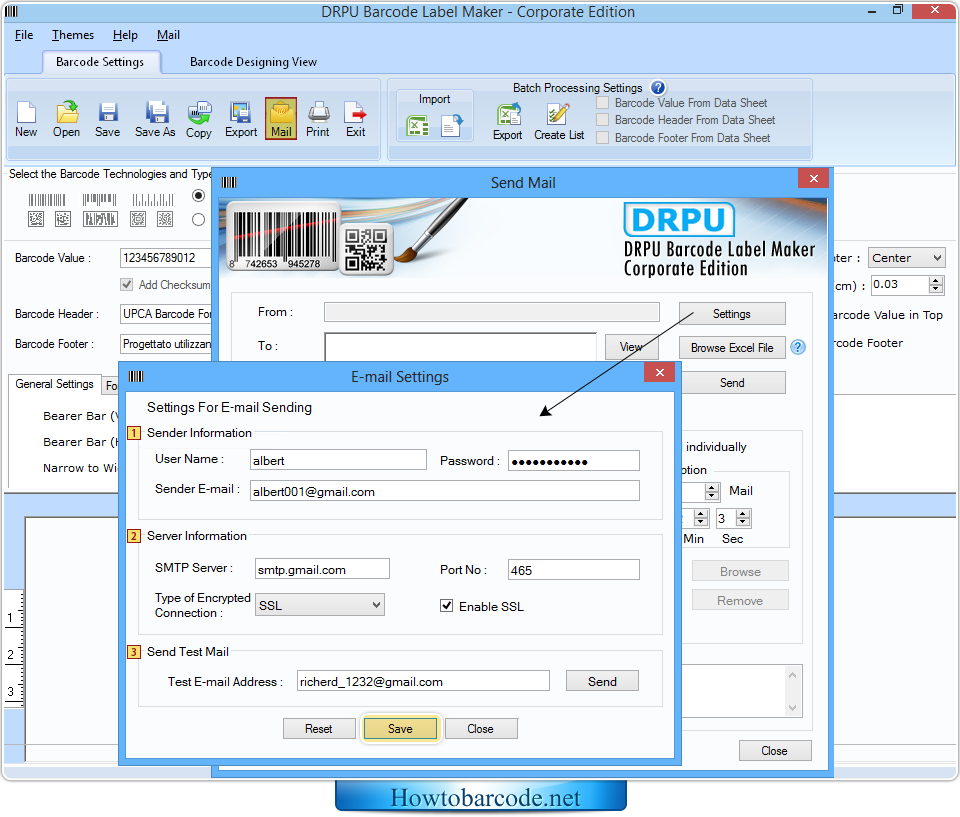Click the Exit toolbar icon
Viewport: 960px width, 817px height.
point(355,119)
